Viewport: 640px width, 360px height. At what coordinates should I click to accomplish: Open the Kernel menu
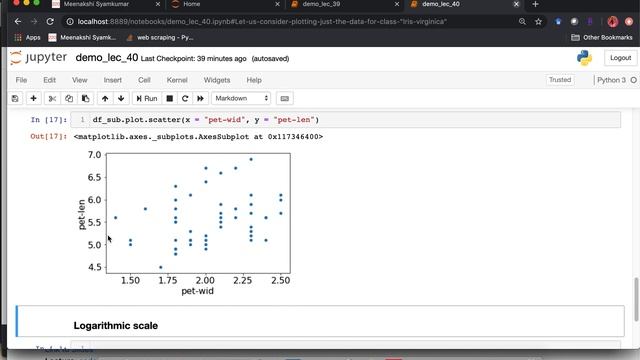pos(177,80)
